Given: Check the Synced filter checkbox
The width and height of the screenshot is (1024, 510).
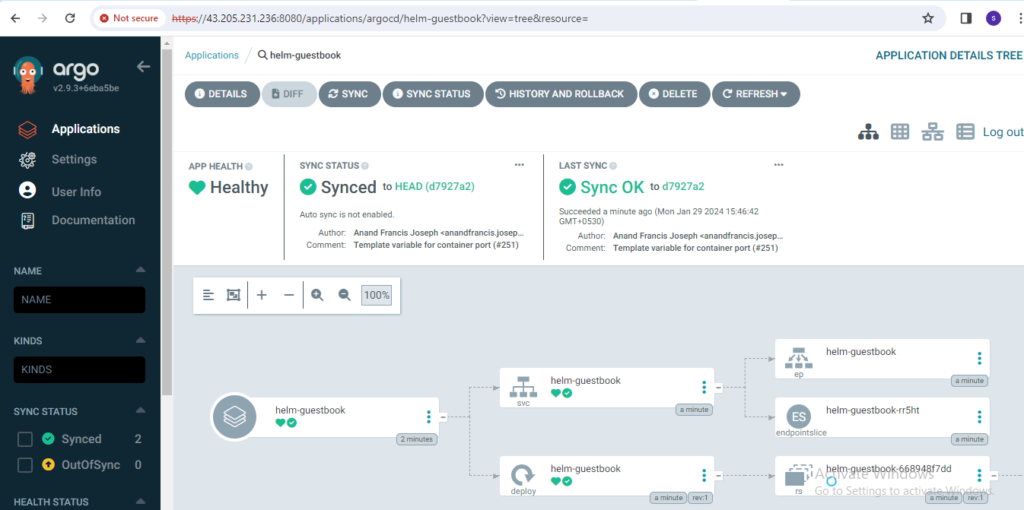Looking at the screenshot, I should pos(25,439).
